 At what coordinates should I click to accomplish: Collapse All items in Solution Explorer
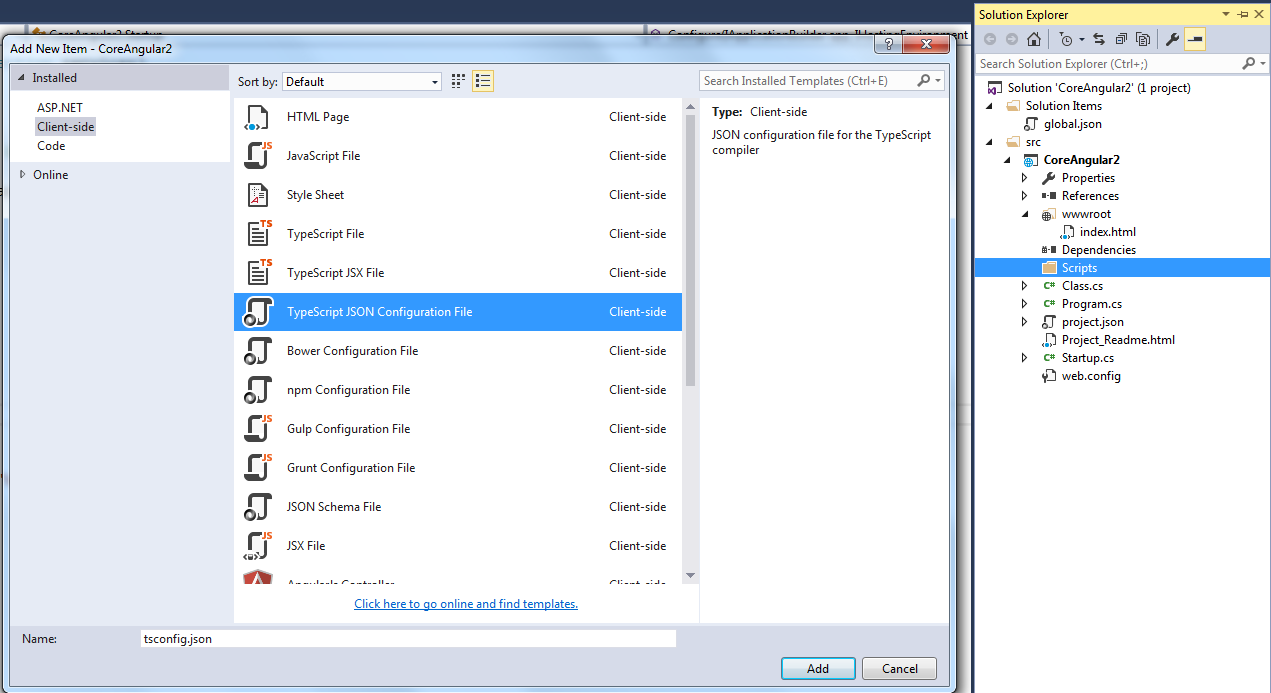[x=1121, y=38]
